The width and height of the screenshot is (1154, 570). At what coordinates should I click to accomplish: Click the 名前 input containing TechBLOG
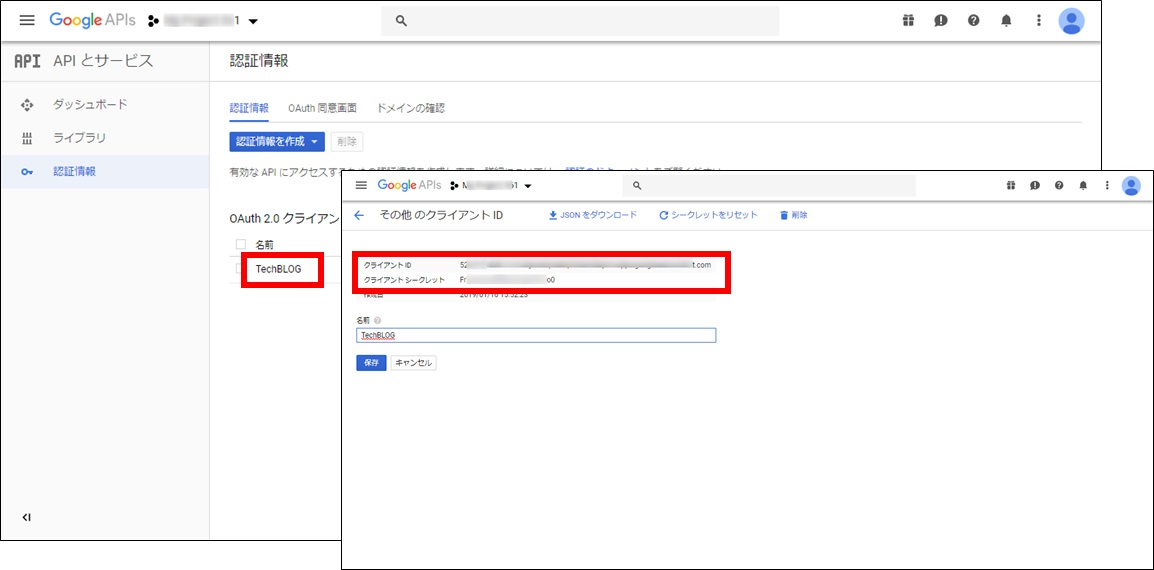click(536, 335)
